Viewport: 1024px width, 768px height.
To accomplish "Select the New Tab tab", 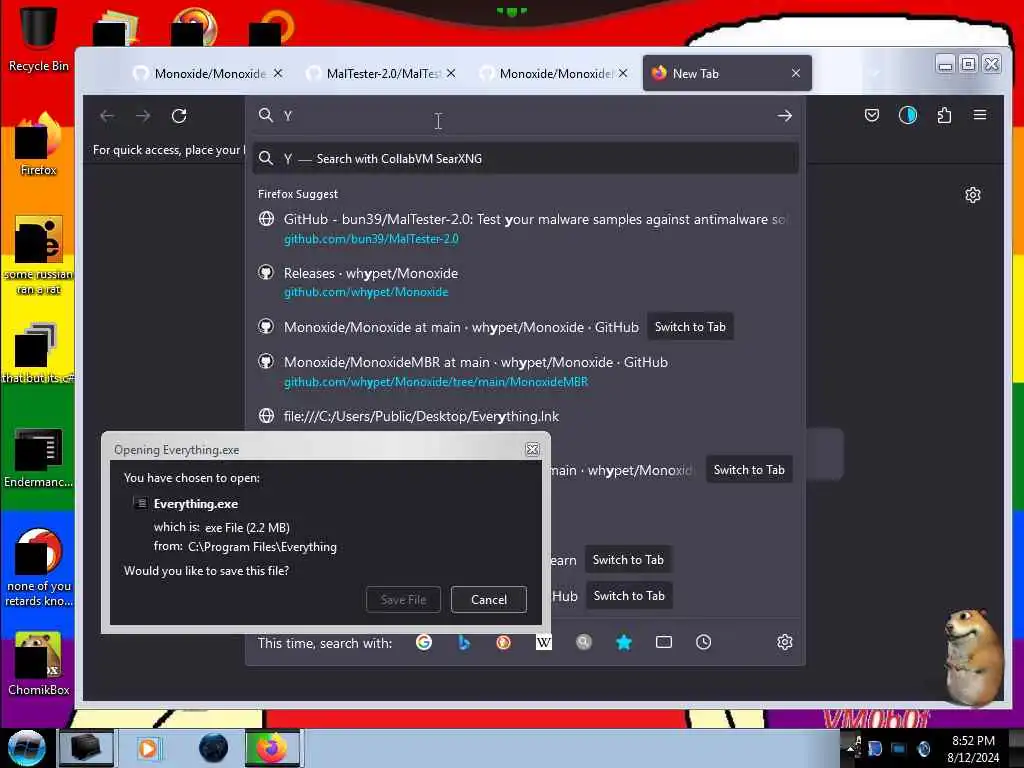I will [727, 73].
